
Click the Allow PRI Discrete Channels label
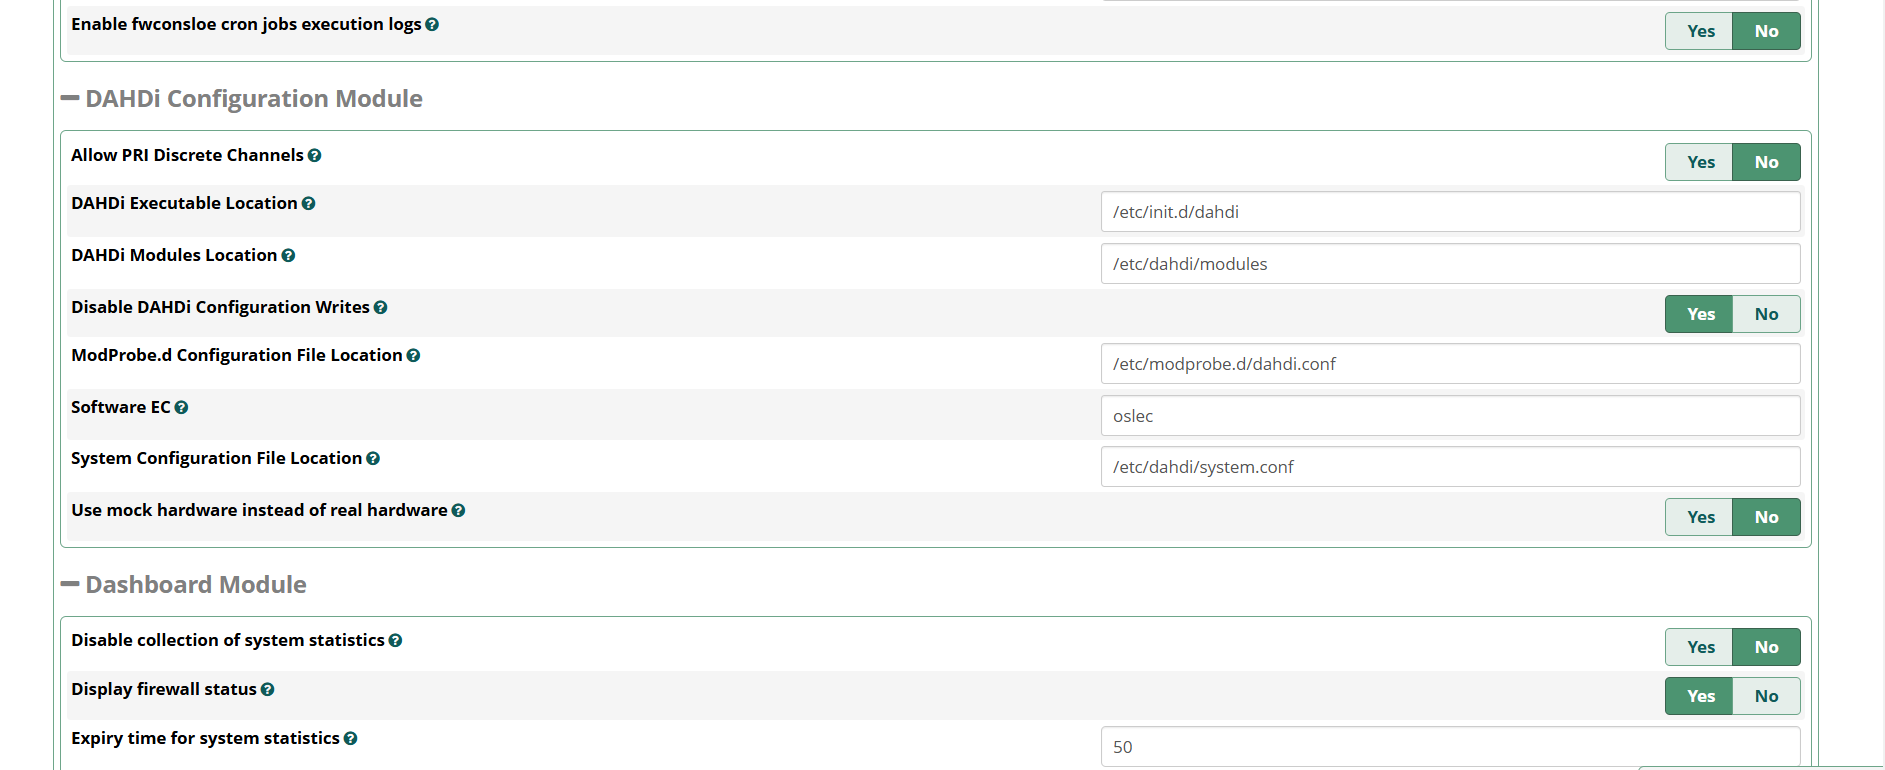pyautogui.click(x=187, y=155)
